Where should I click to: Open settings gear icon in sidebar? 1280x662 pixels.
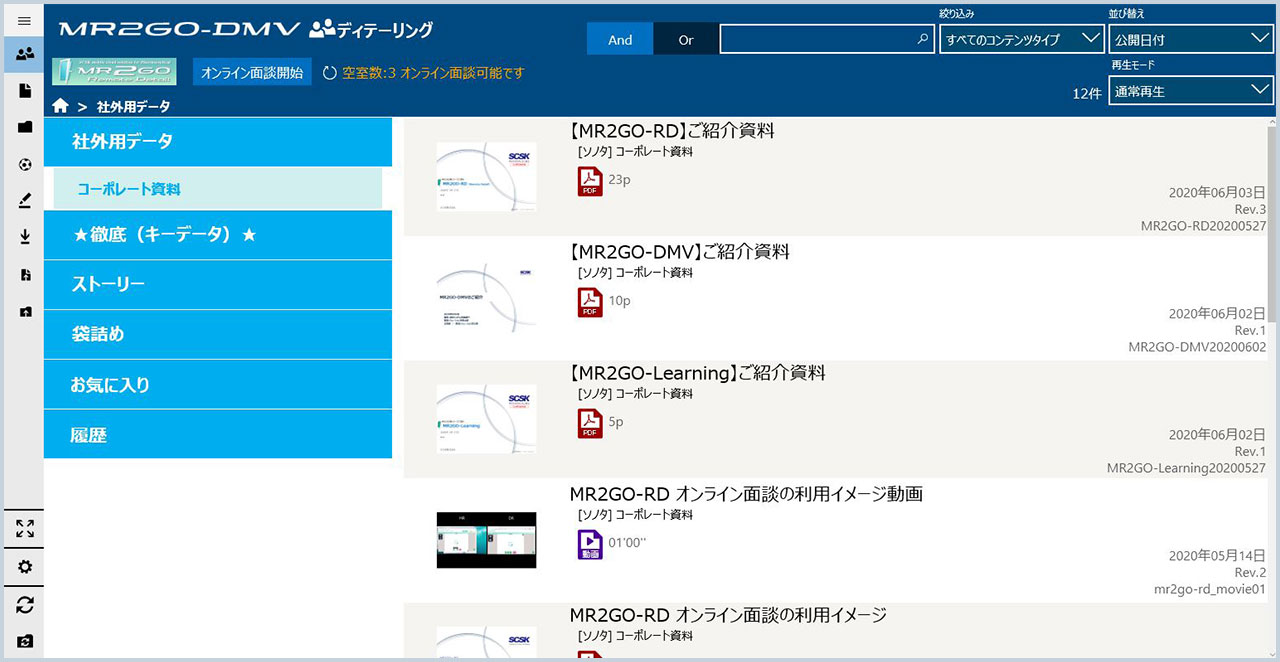coord(25,567)
